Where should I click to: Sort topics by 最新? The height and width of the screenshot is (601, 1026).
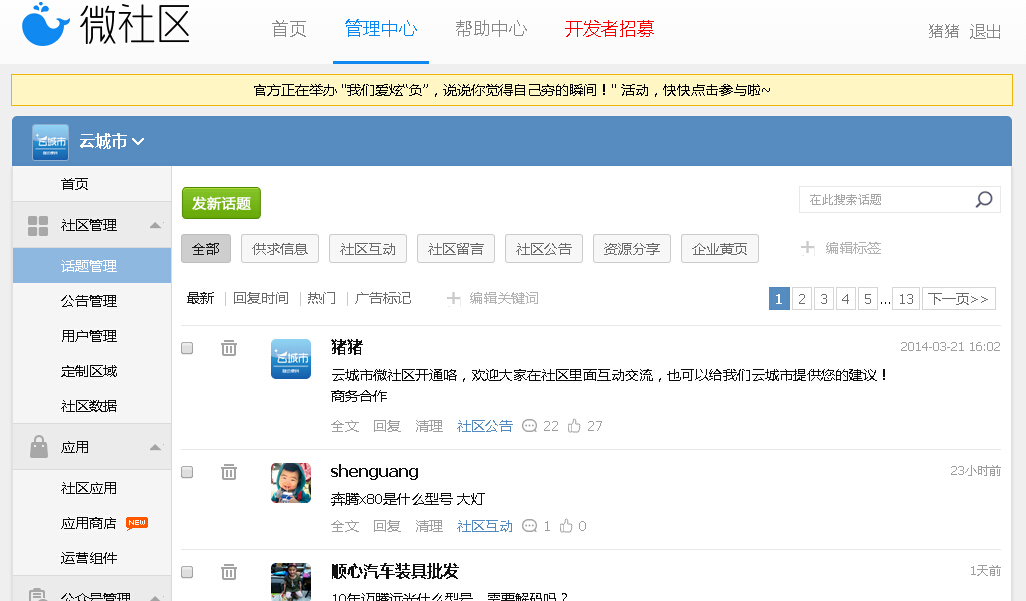(200, 299)
